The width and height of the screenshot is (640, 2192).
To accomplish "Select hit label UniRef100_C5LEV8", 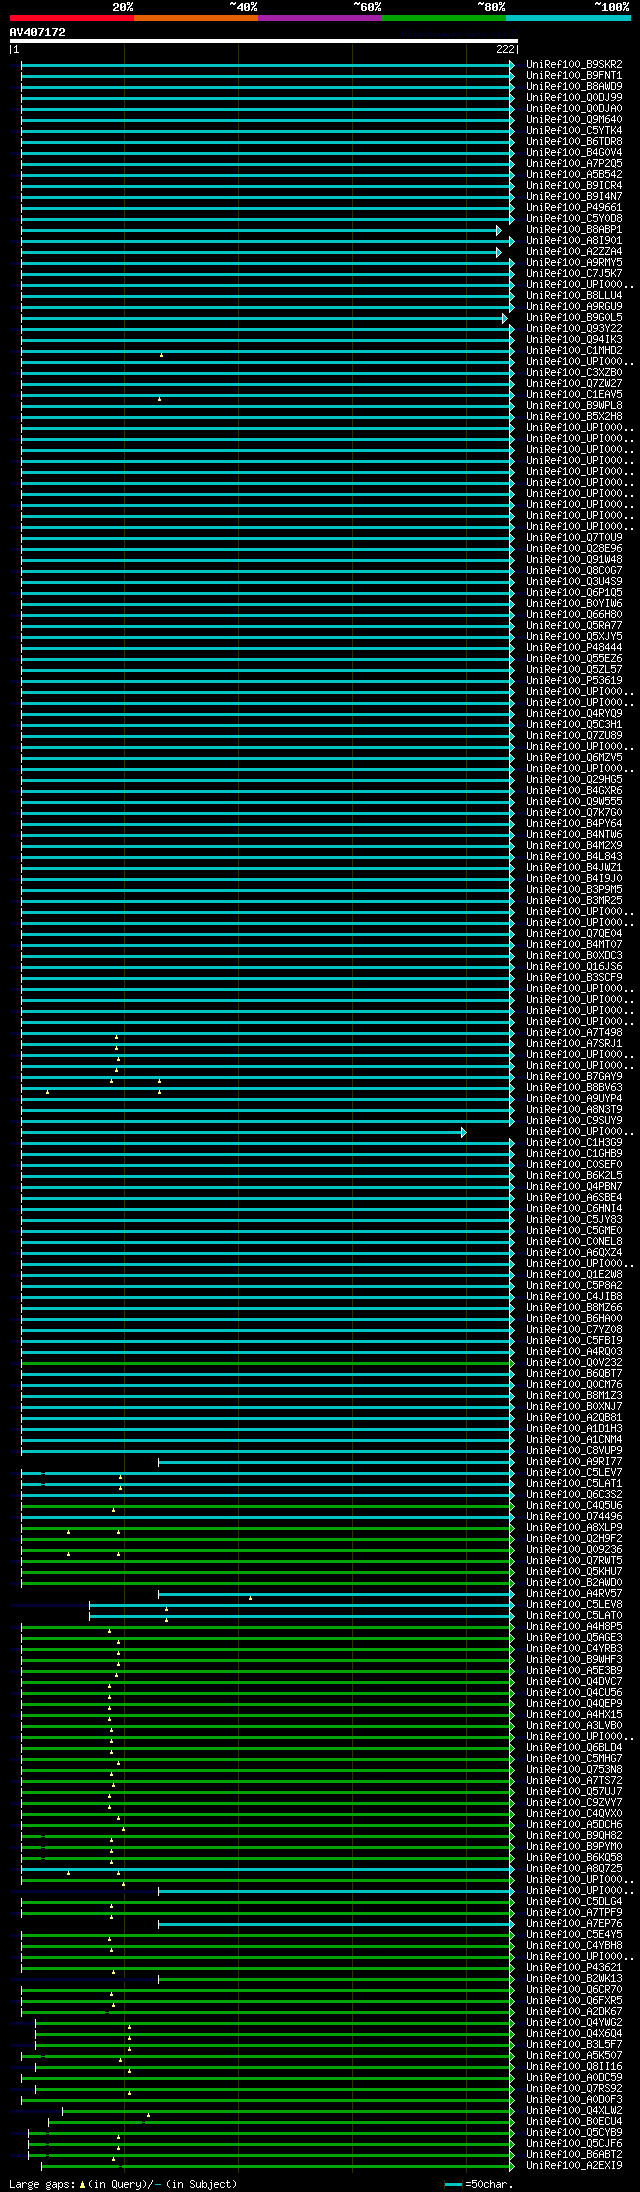I will tap(574, 1605).
